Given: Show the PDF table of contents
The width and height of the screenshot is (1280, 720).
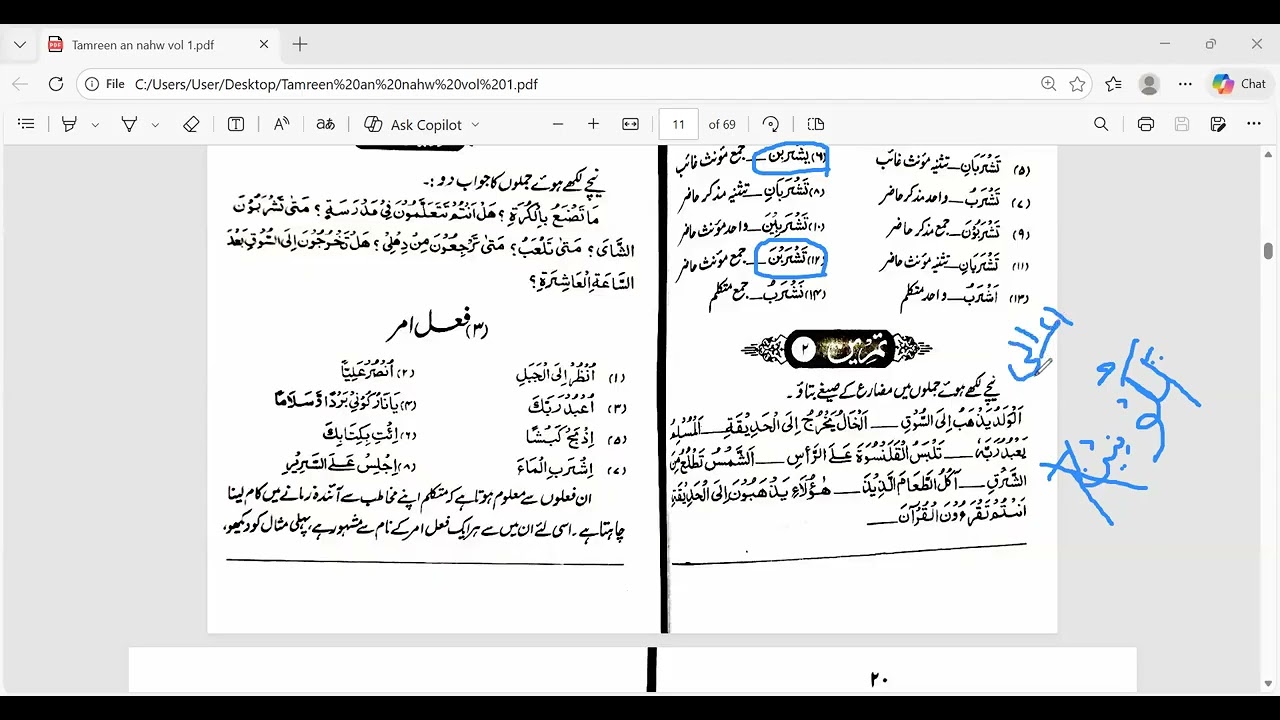Looking at the screenshot, I should (x=27, y=124).
